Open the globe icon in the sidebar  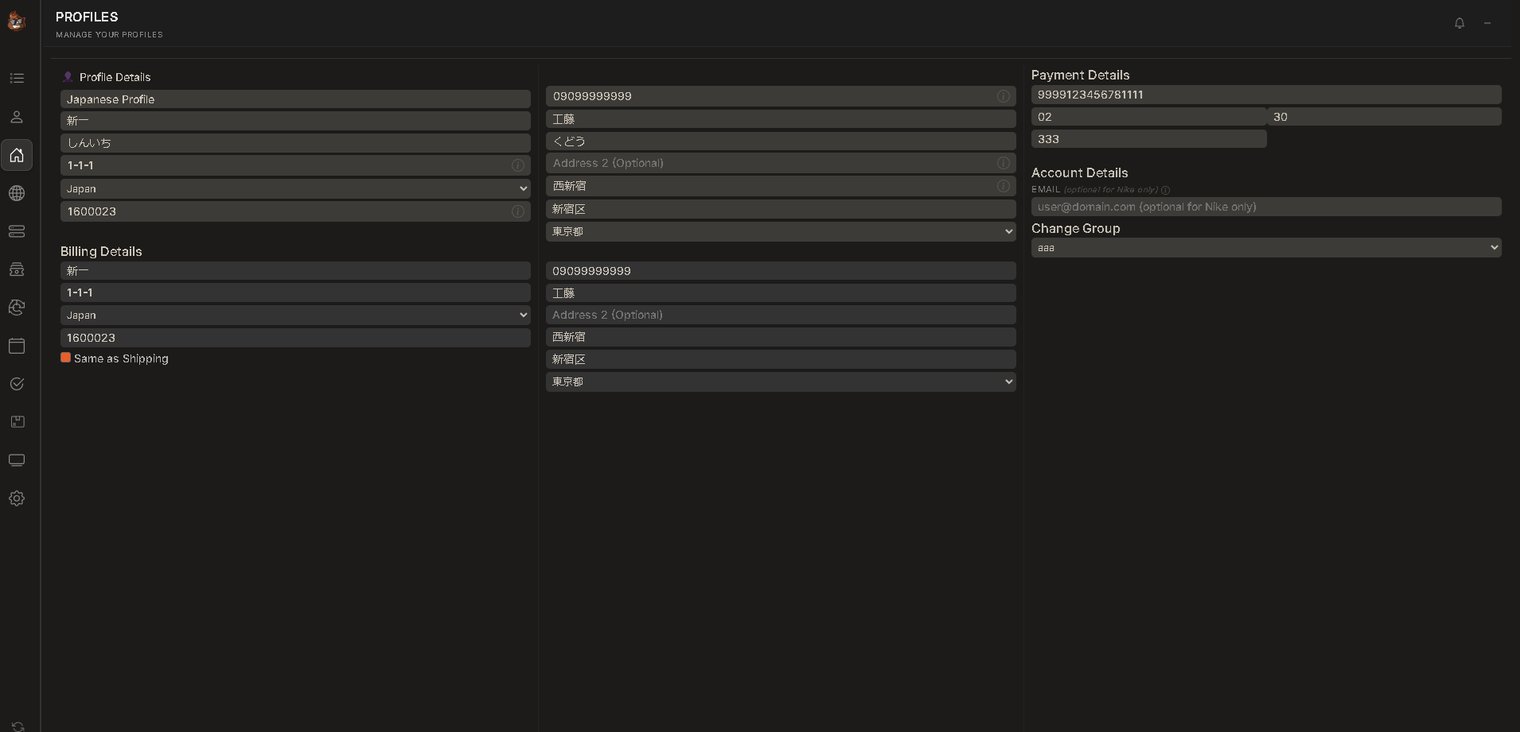pos(17,193)
